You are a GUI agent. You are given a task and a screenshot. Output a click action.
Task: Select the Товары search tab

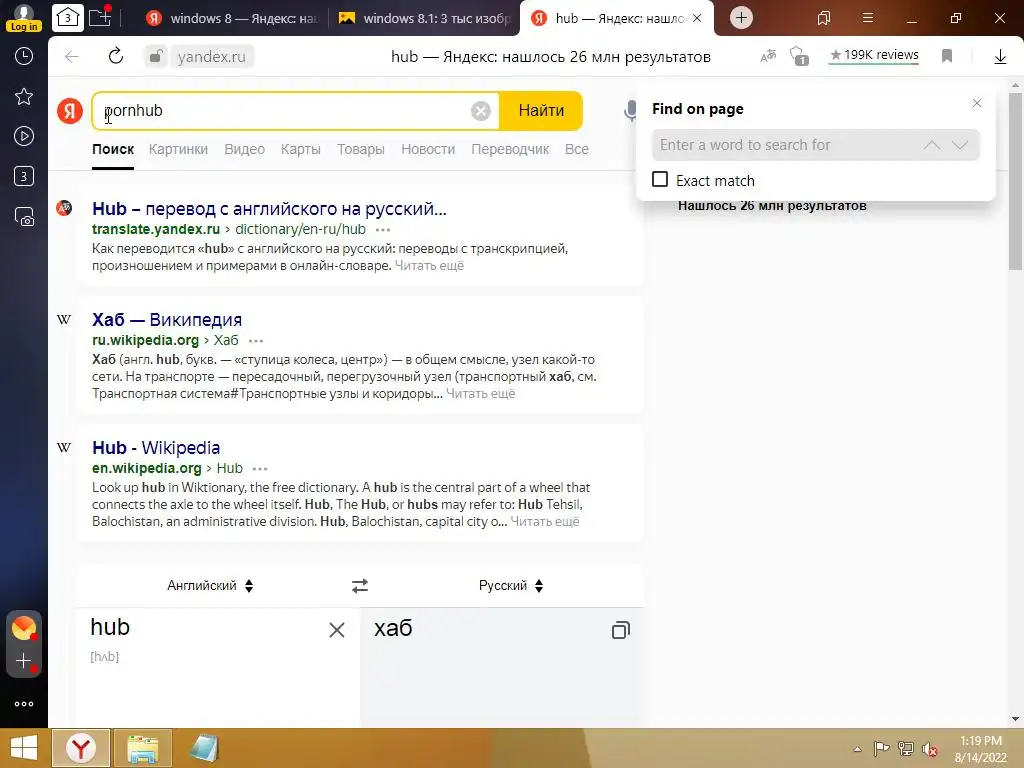tap(360, 149)
